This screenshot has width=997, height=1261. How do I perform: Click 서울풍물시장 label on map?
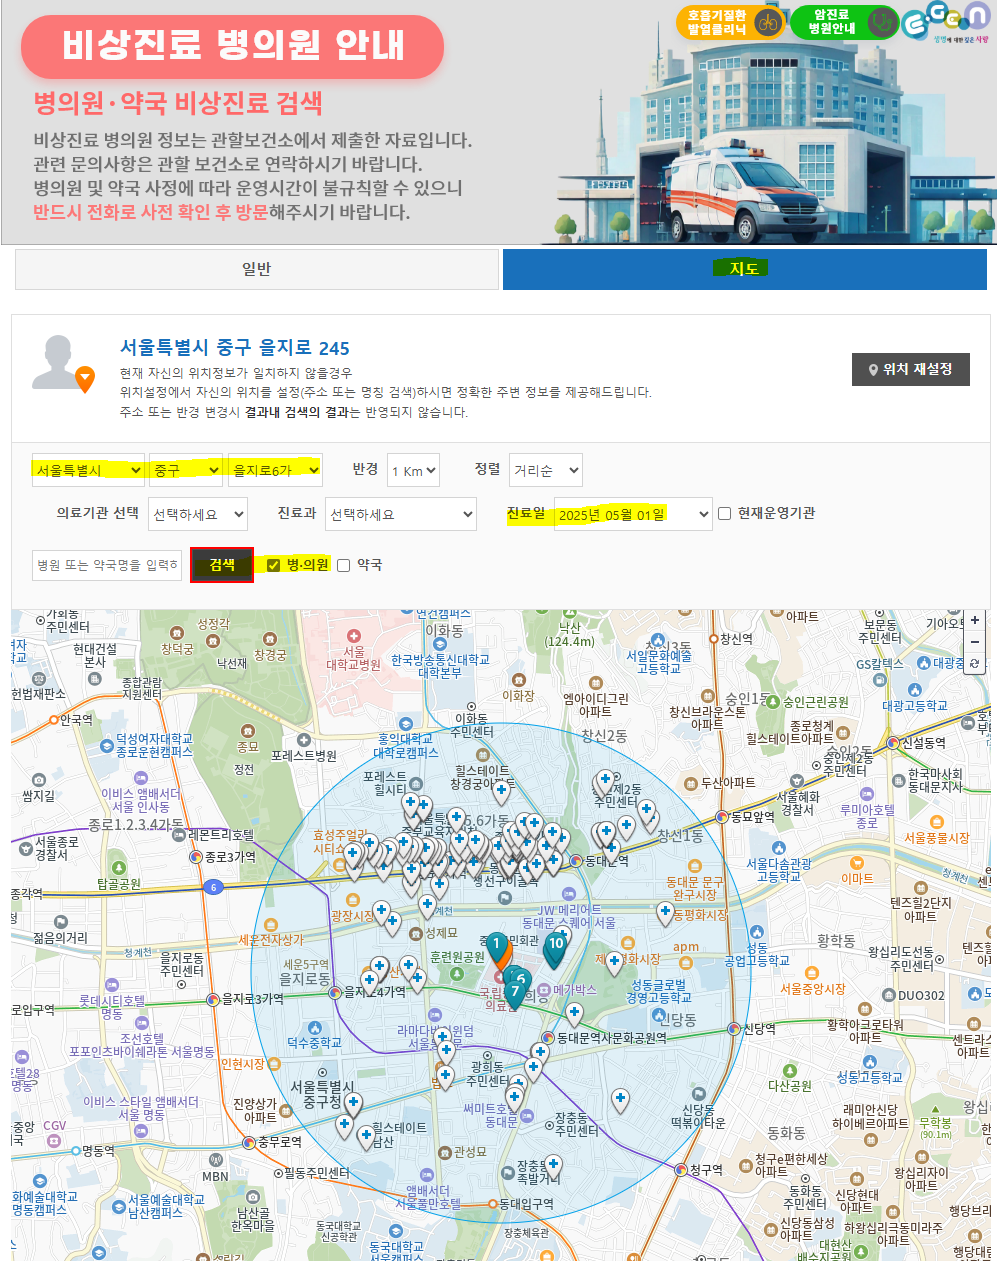pyautogui.click(x=937, y=838)
